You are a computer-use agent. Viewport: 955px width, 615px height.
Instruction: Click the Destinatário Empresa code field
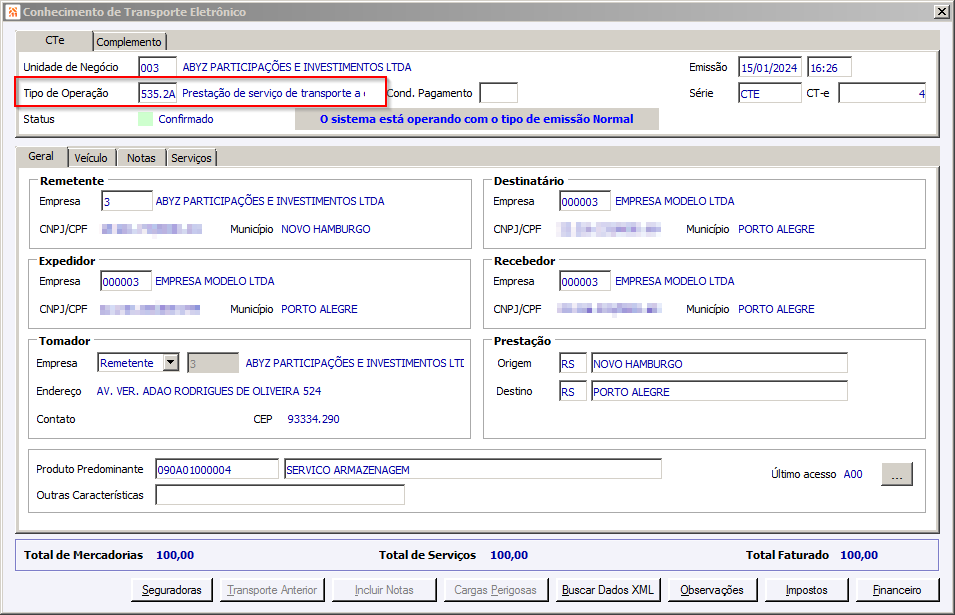pos(585,201)
